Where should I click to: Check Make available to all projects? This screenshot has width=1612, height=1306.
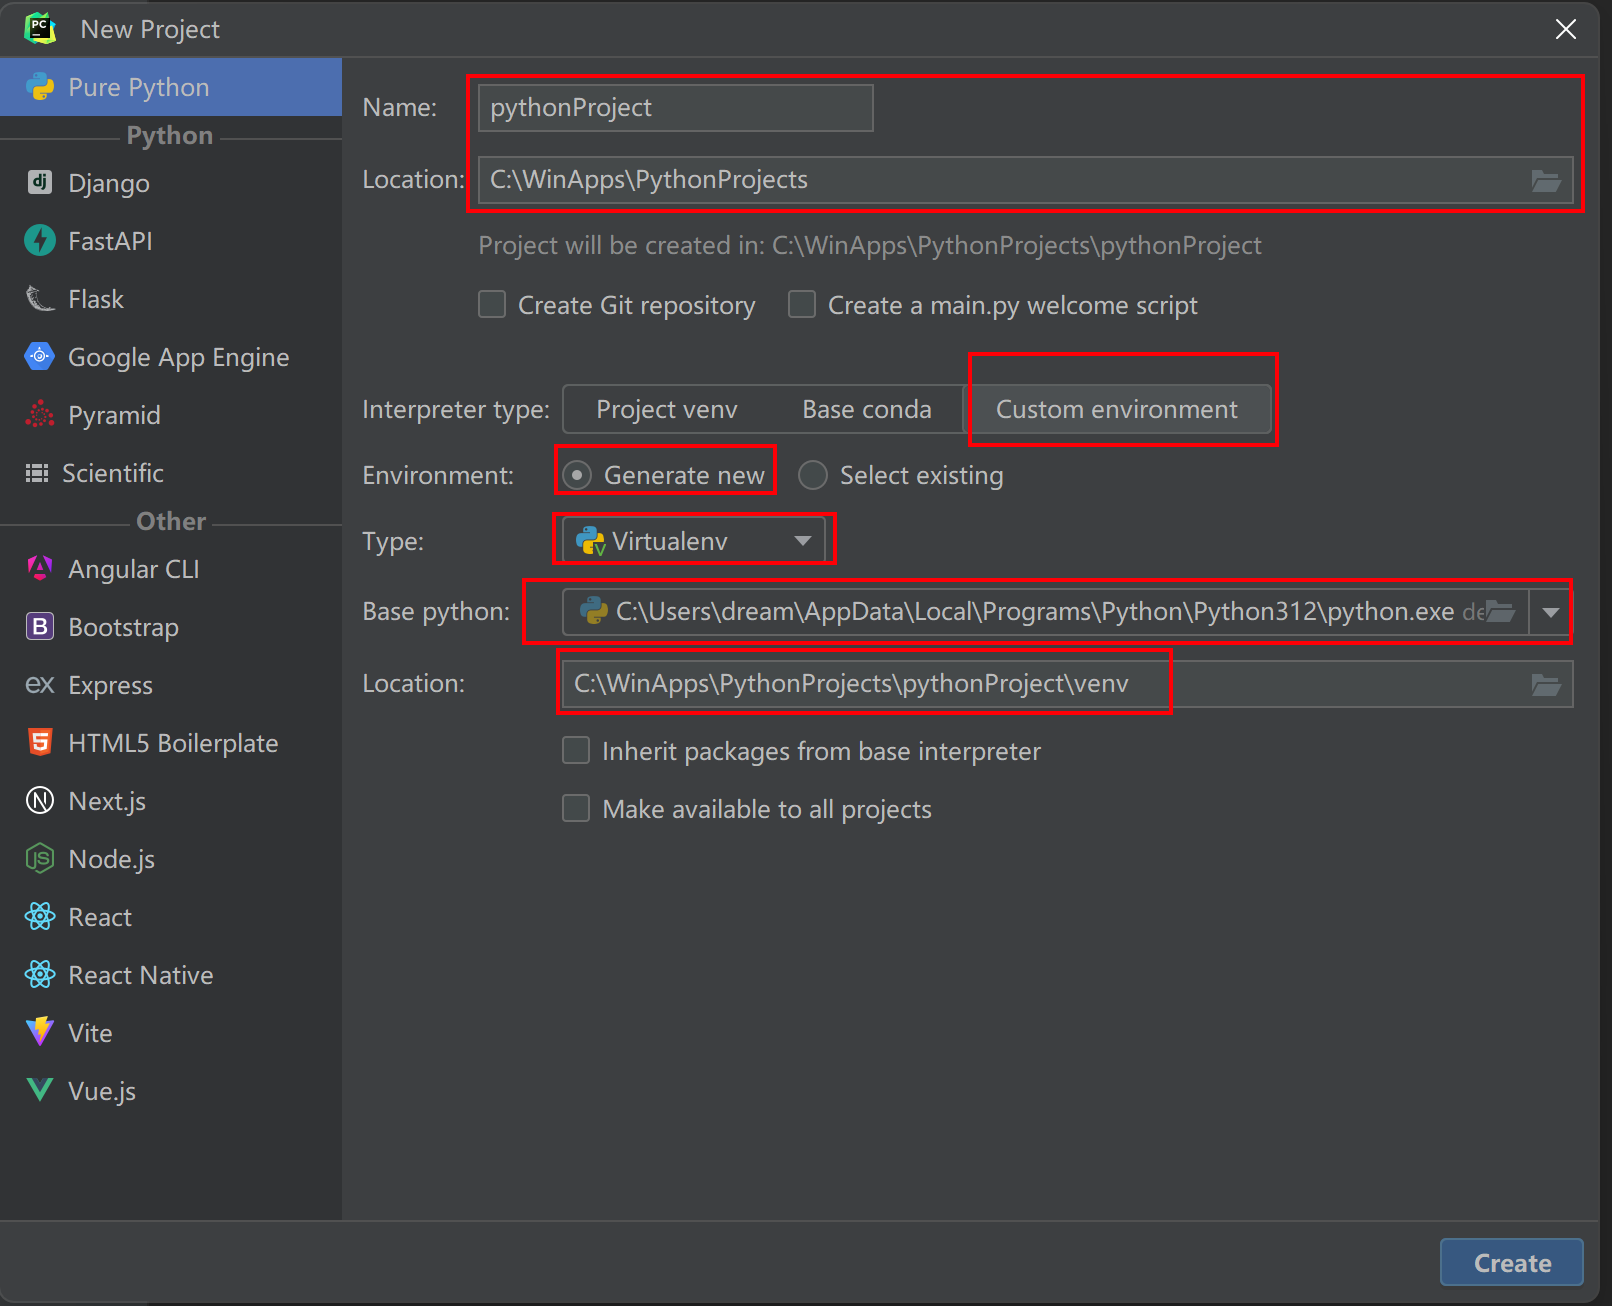click(576, 808)
